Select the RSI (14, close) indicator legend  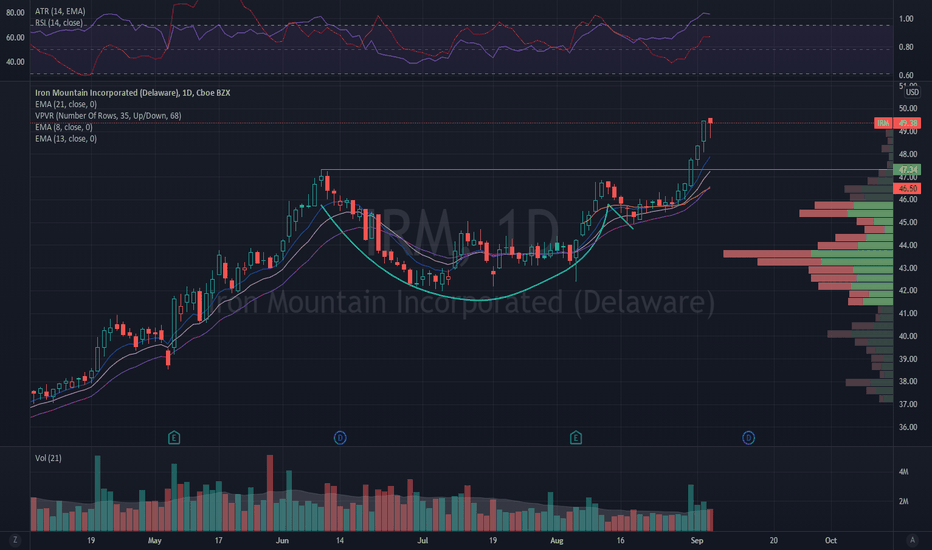tap(58, 23)
